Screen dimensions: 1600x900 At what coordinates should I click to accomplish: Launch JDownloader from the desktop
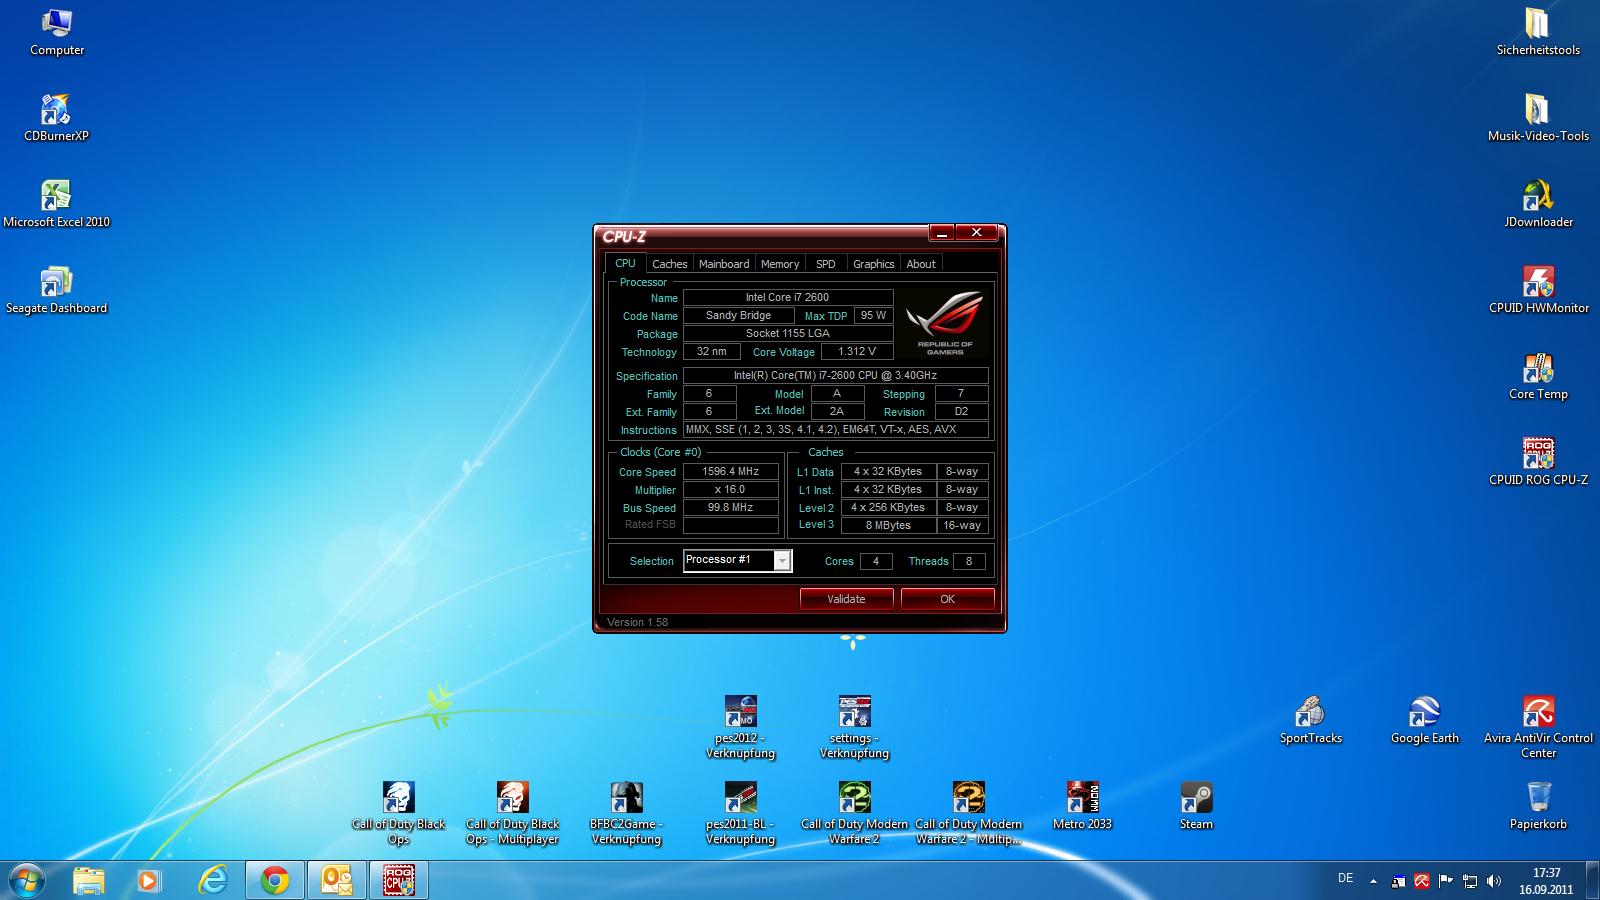coord(1538,204)
